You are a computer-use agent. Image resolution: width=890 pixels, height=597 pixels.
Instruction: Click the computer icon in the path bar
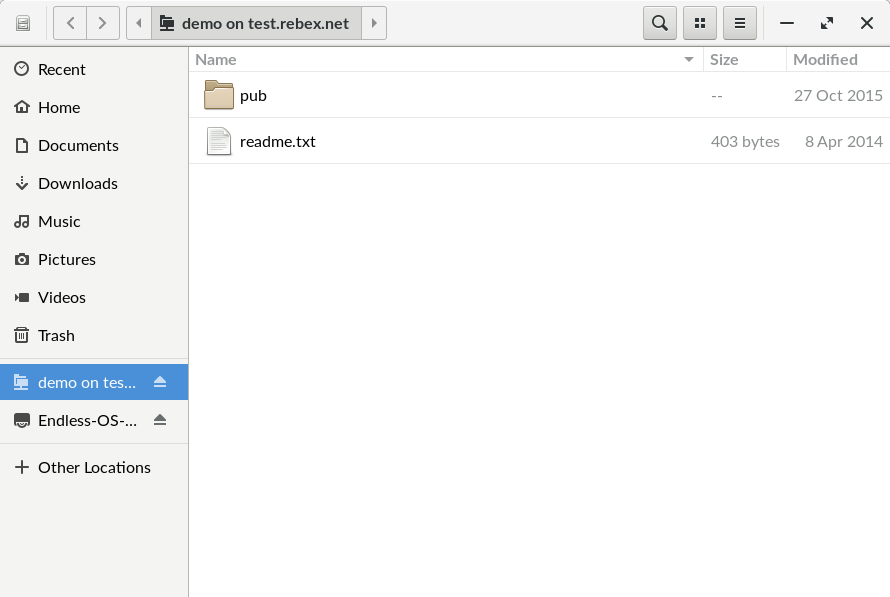click(x=167, y=23)
